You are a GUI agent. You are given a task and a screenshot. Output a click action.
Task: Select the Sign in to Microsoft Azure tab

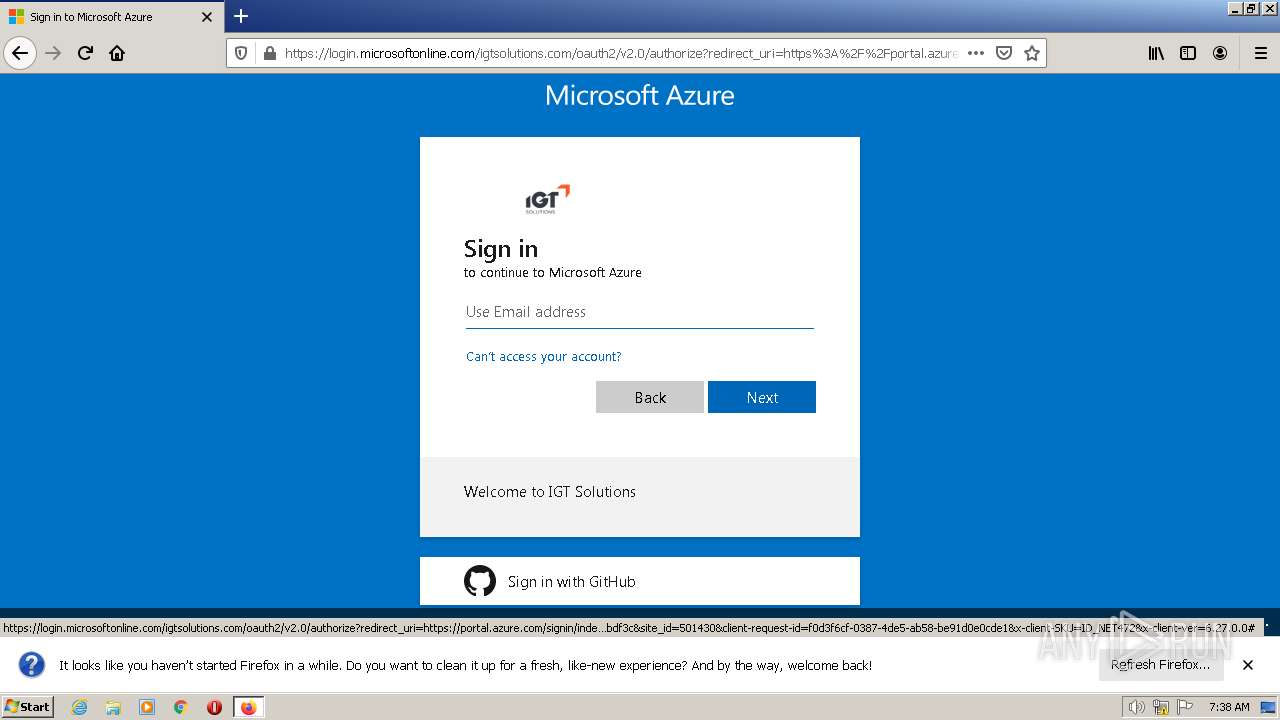[x=112, y=17]
